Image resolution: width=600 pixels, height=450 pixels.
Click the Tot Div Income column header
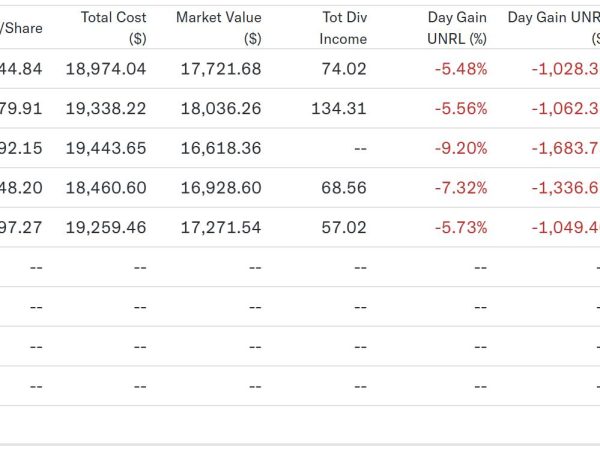[343, 28]
